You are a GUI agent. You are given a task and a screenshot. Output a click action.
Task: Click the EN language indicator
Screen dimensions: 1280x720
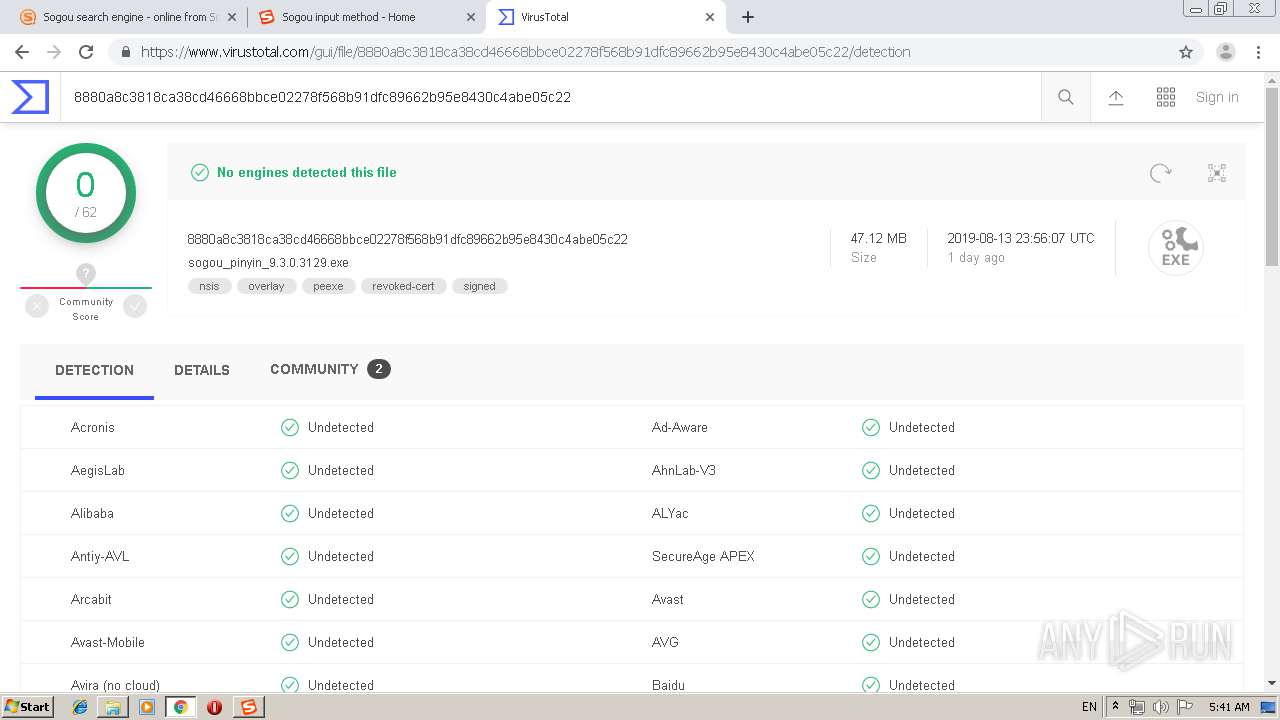point(1089,707)
